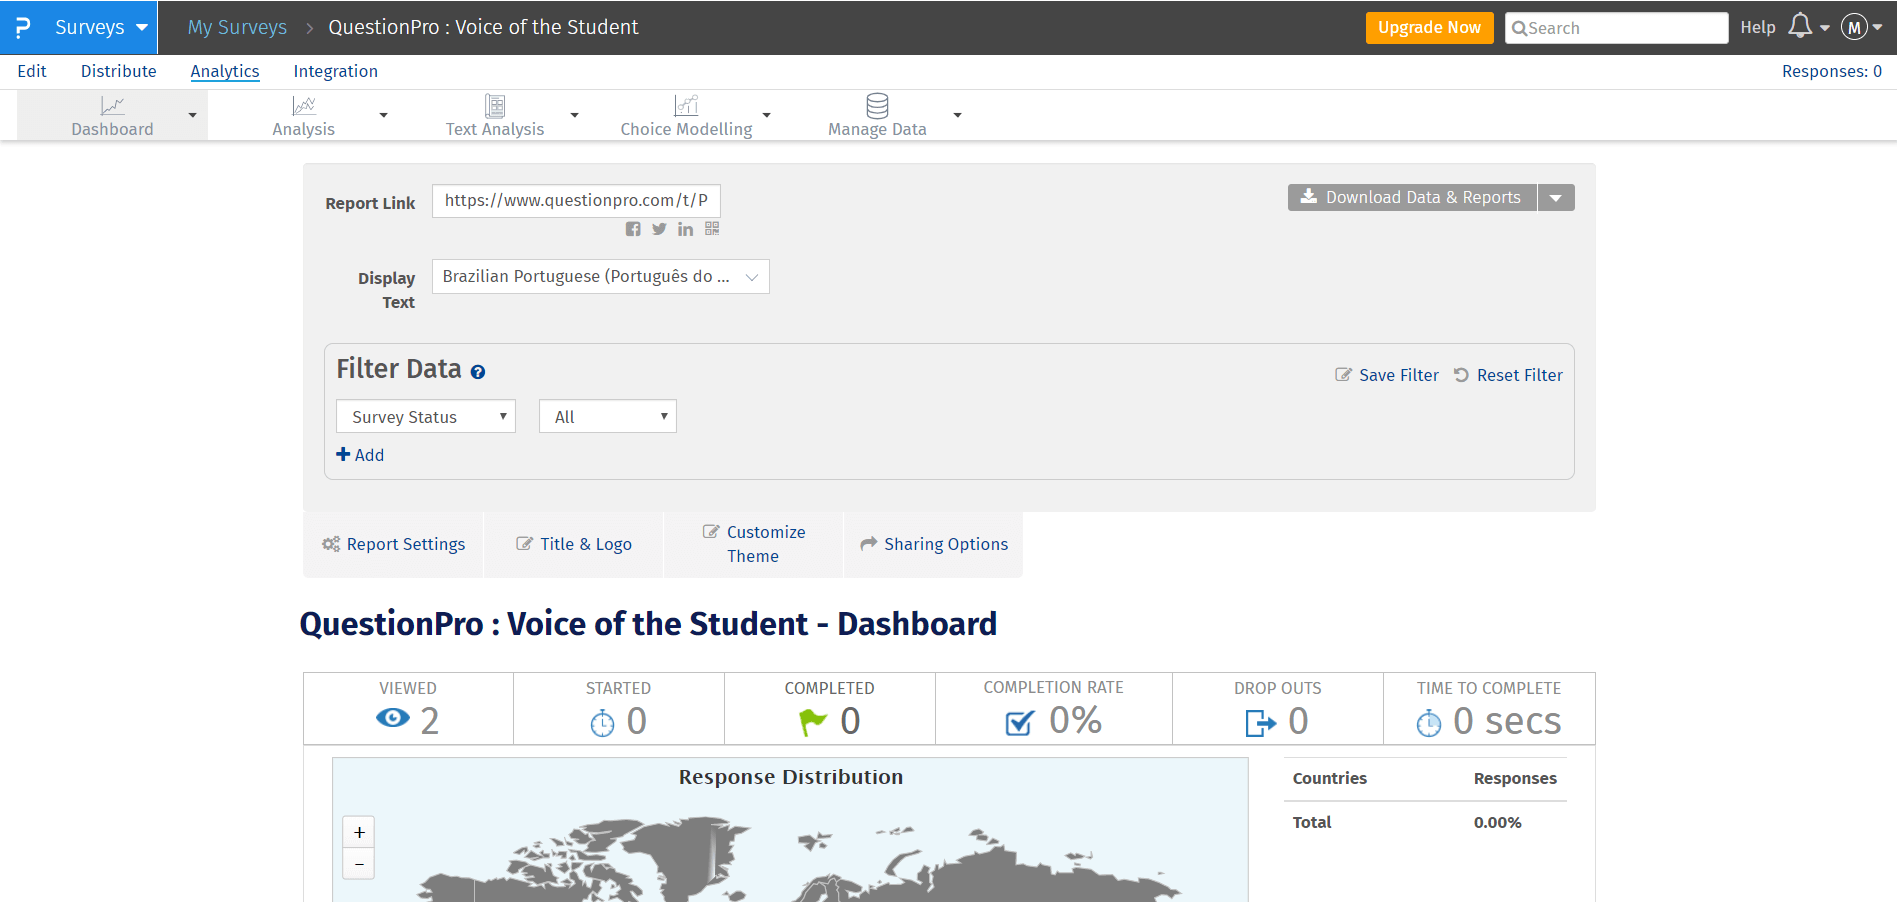Image resolution: width=1897 pixels, height=902 pixels.
Task: Go to My Surveys breadcrumb
Action: click(x=237, y=27)
